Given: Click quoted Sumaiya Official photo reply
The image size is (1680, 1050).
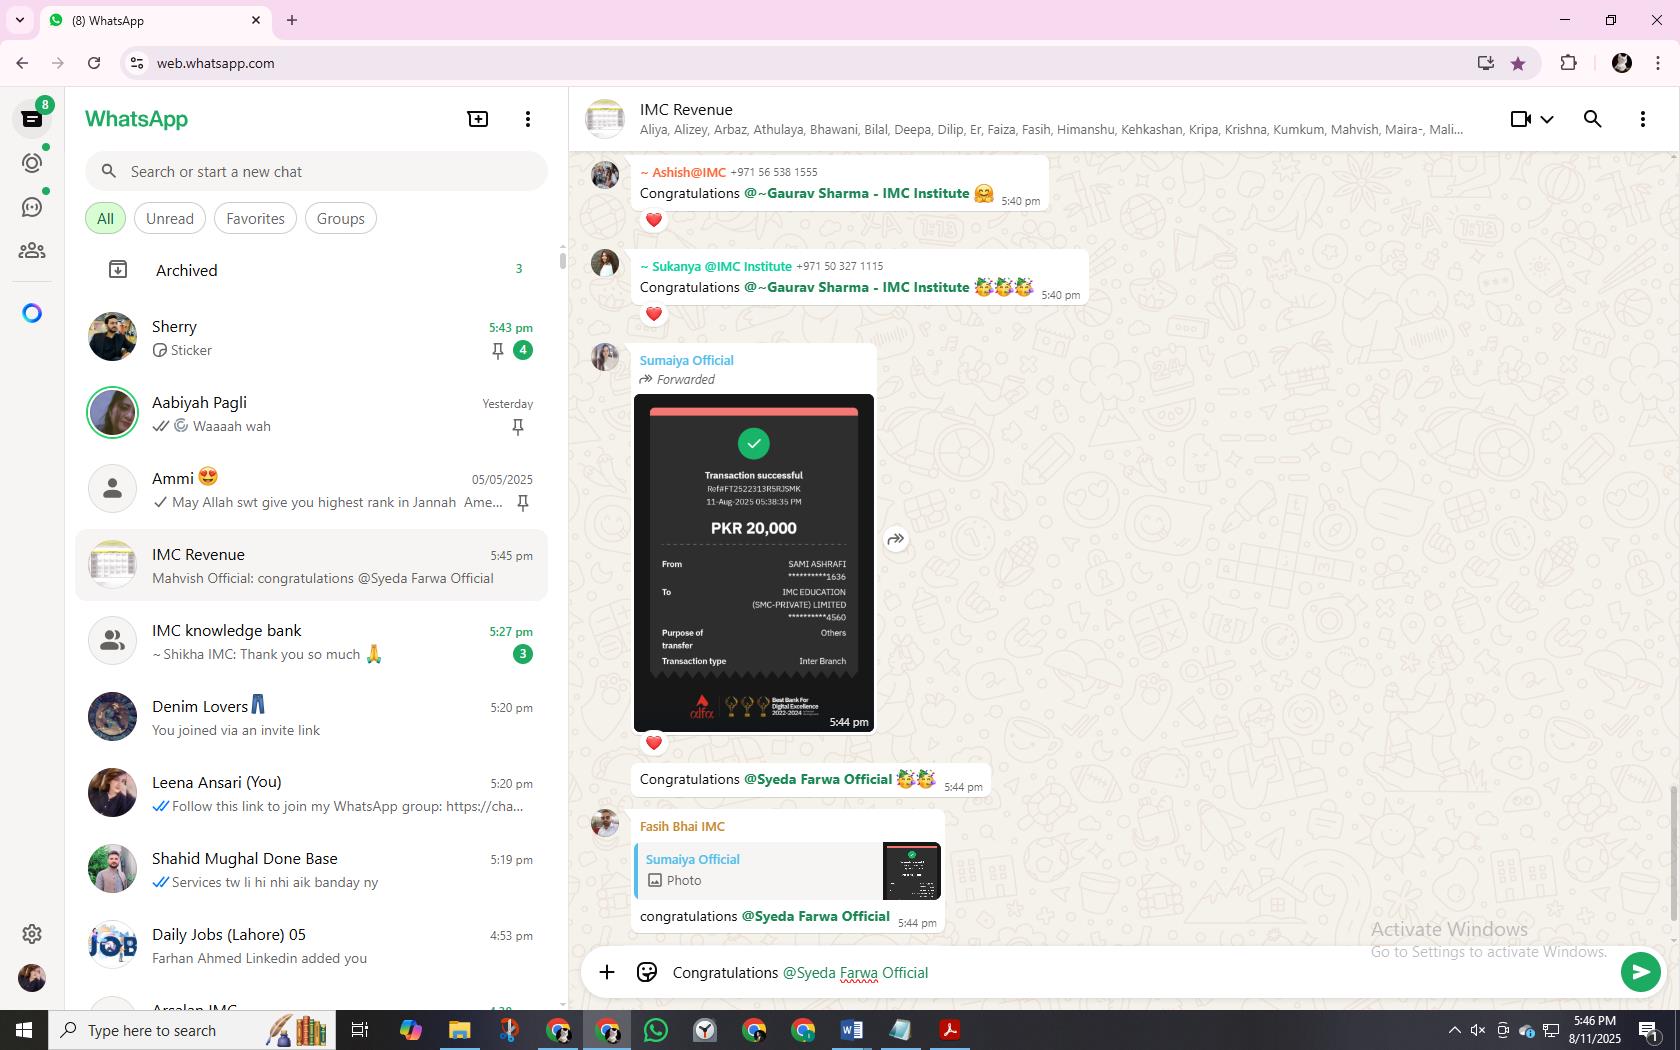Looking at the screenshot, I should click(x=788, y=870).
